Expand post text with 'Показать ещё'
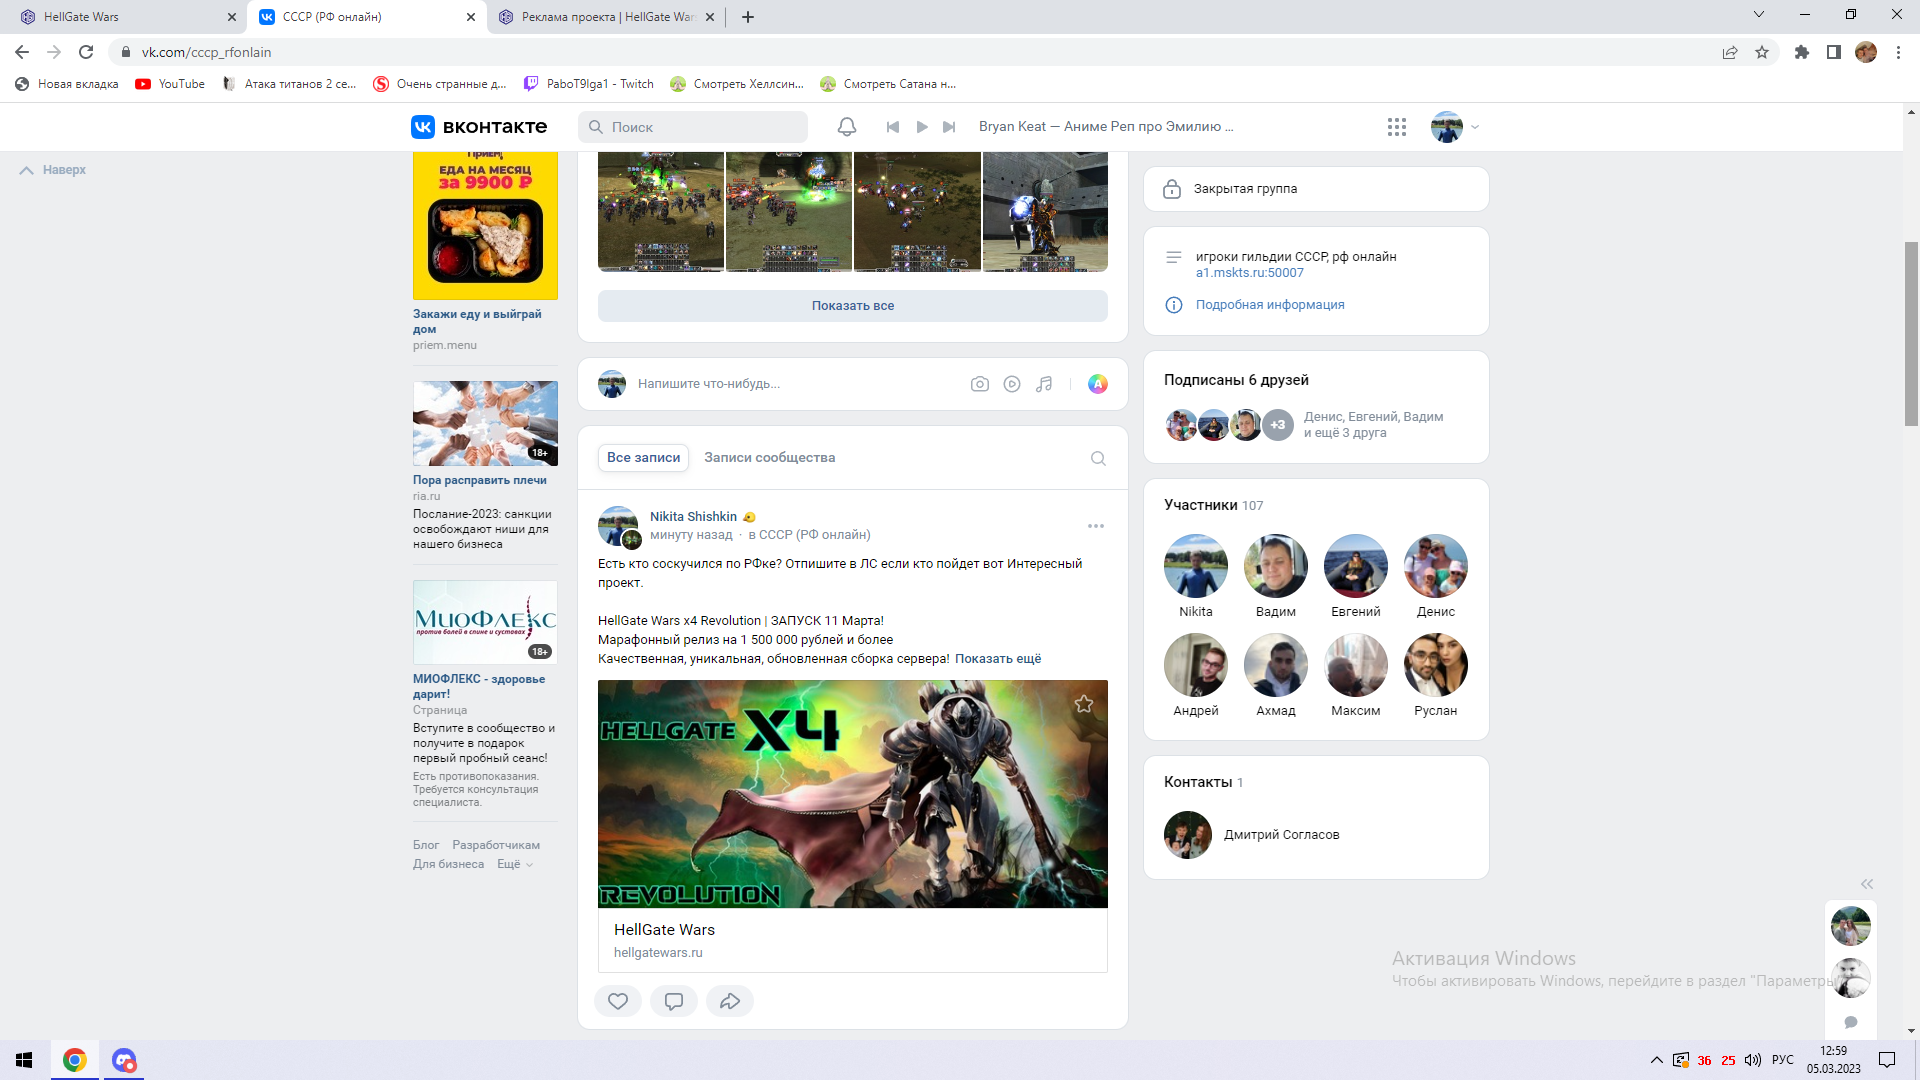 [998, 659]
